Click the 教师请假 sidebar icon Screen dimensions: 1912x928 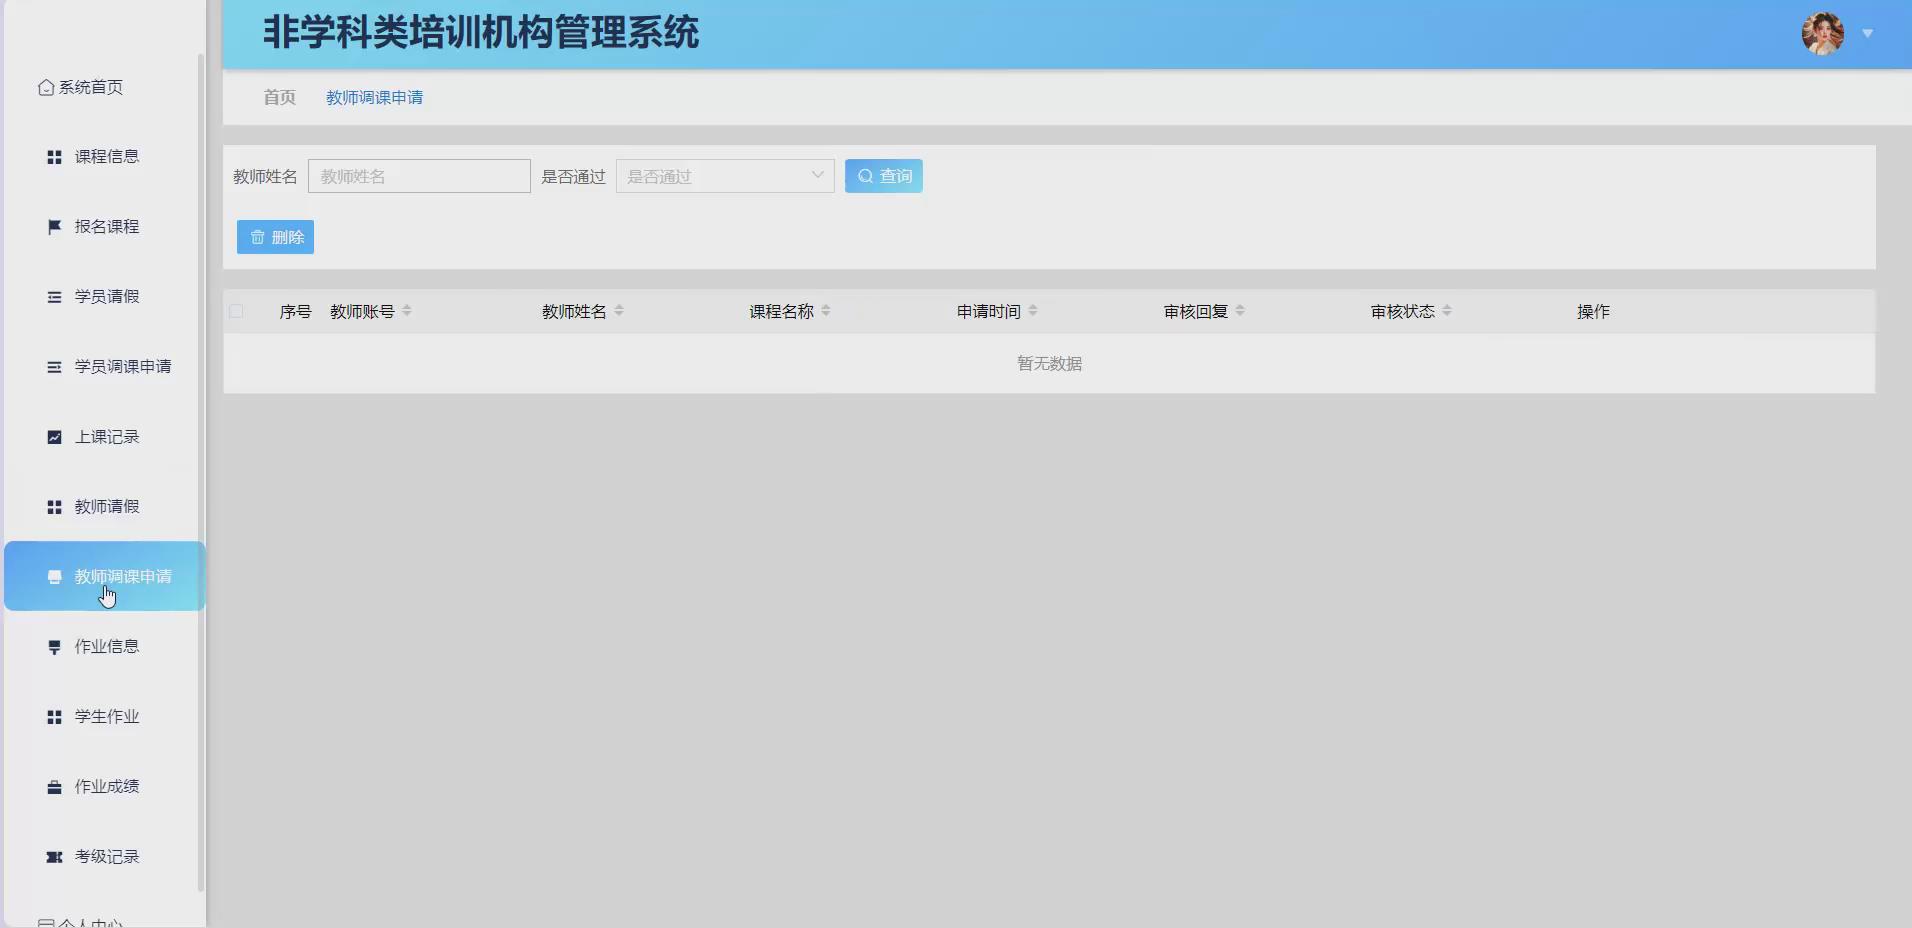[x=53, y=506]
